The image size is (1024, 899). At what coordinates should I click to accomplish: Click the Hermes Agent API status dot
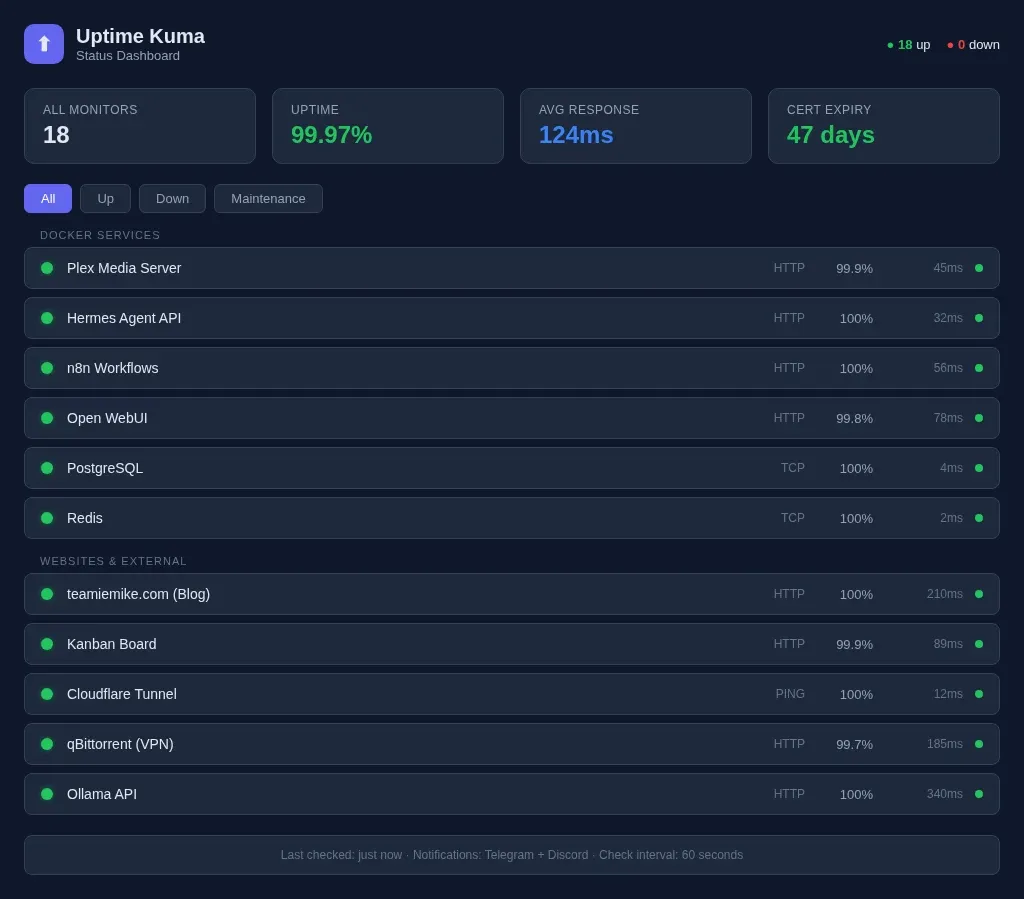[47, 318]
